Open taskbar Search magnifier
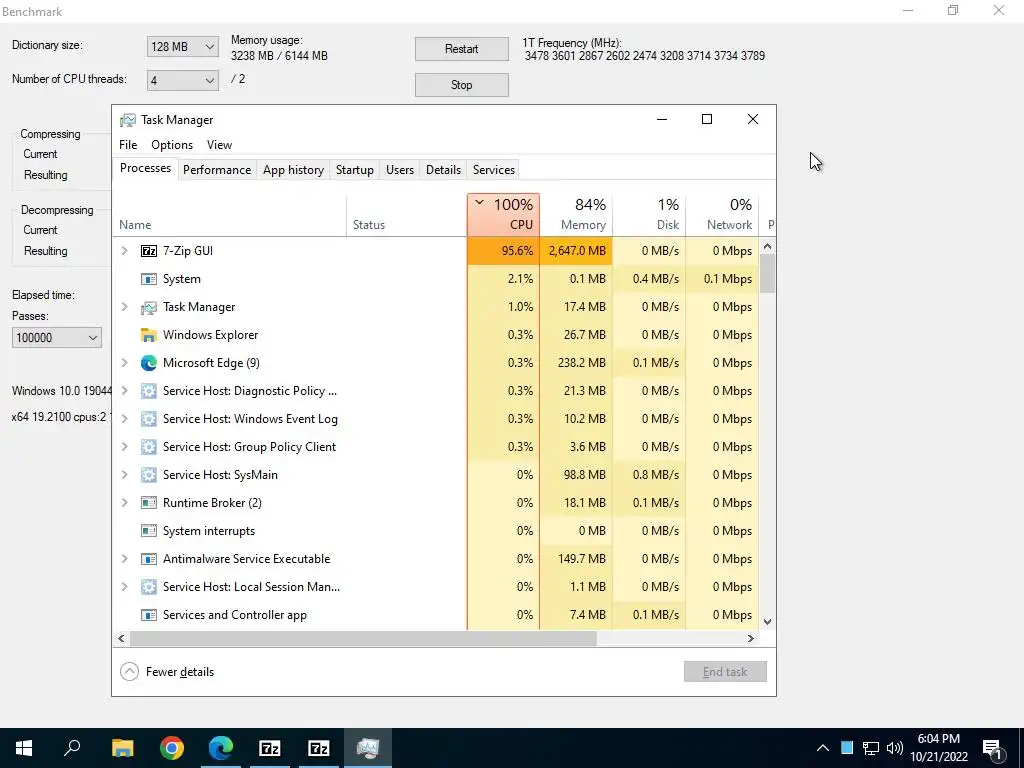Viewport: 1024px width, 768px height. point(72,748)
